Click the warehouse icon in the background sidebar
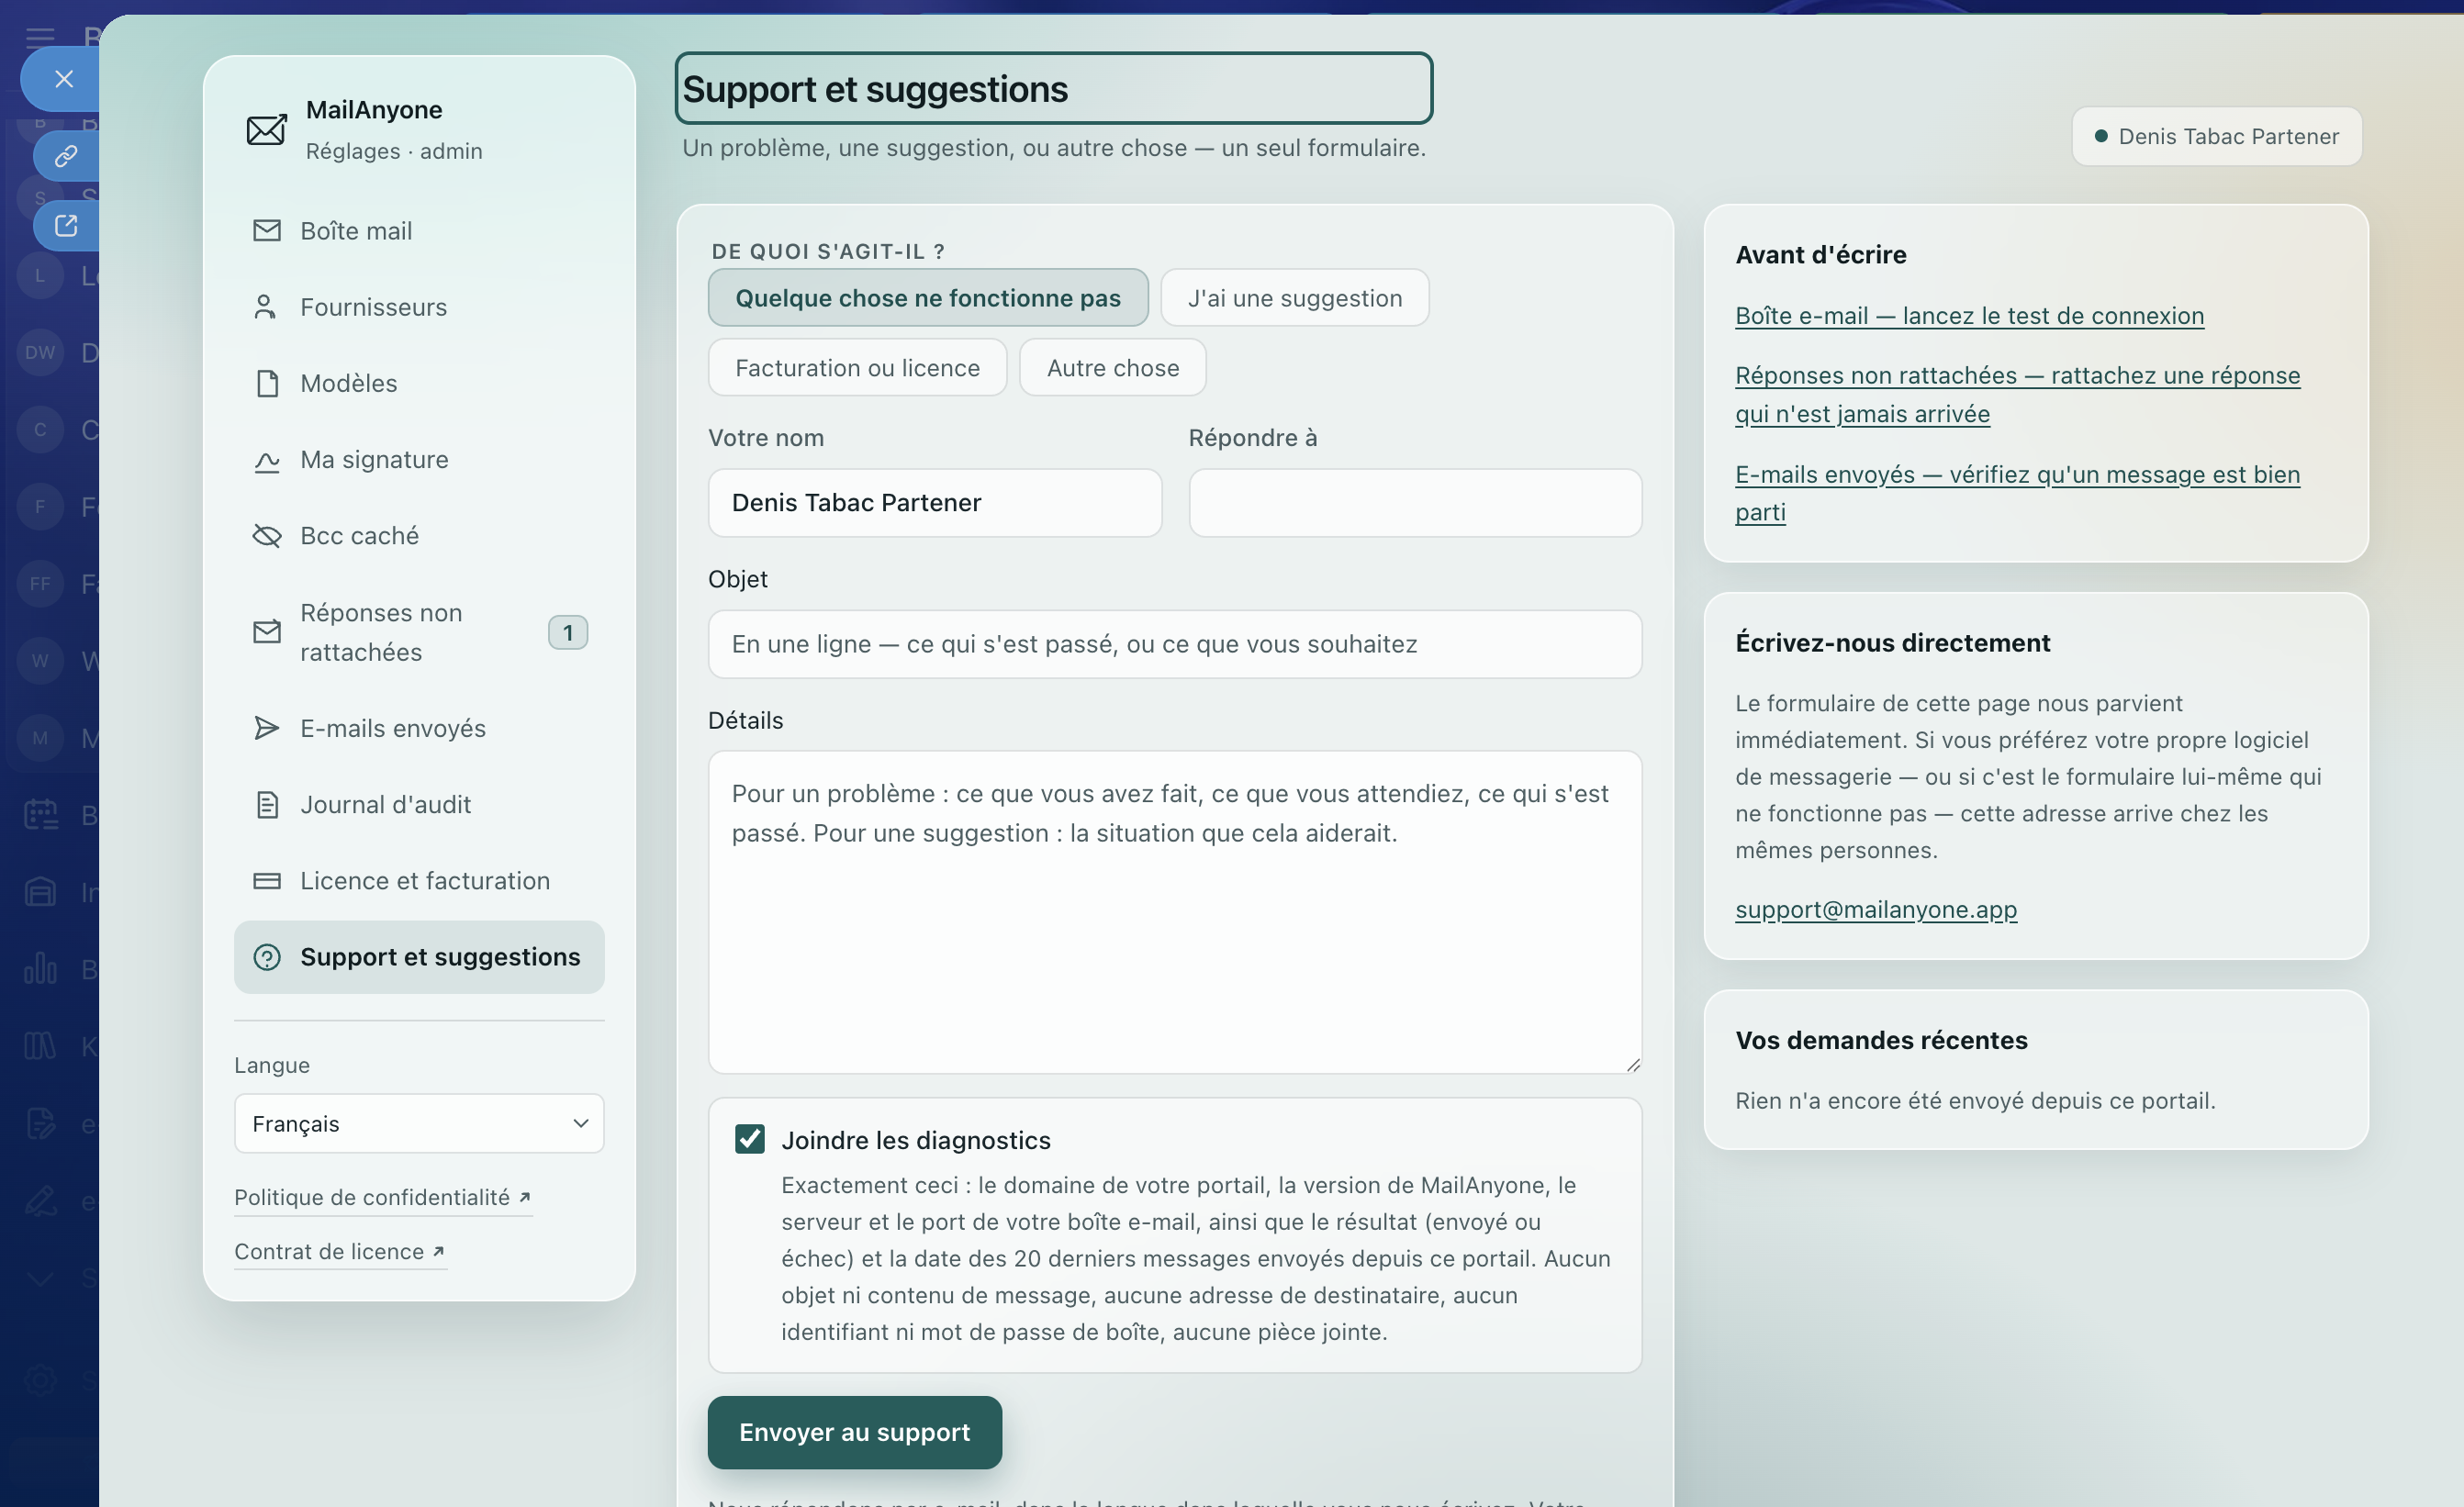2464x1507 pixels. 41,891
